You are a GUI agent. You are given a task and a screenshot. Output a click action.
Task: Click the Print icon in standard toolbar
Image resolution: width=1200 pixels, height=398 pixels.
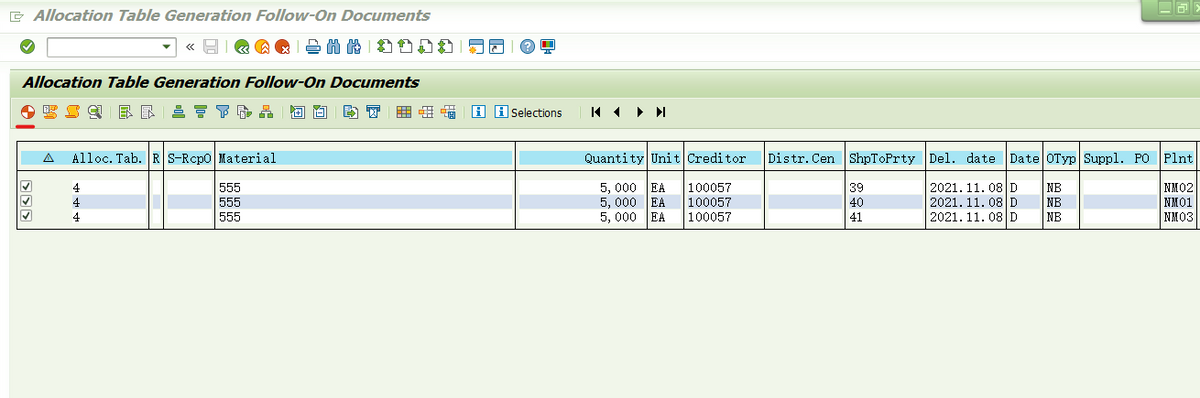(313, 47)
